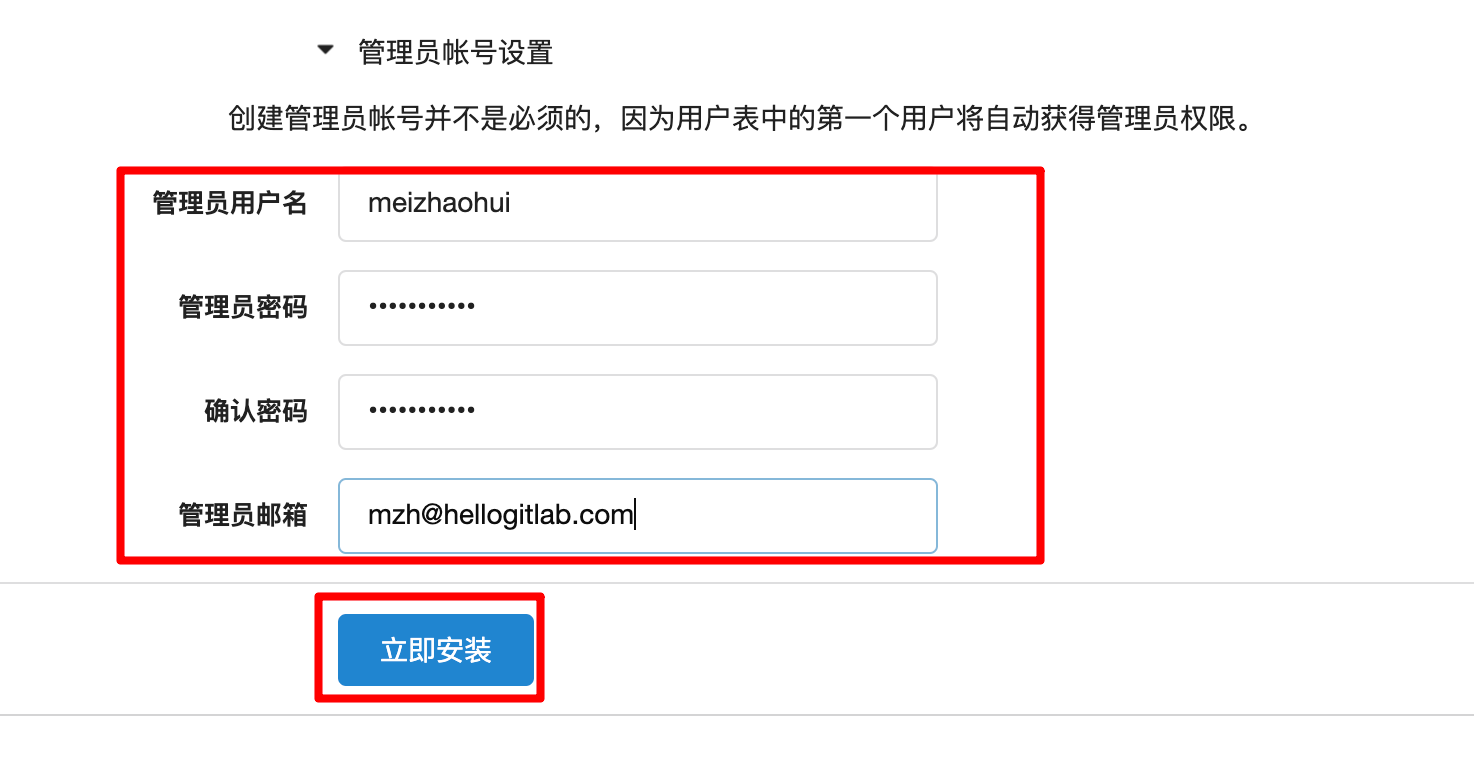Focus the 管理员用户名 input field
This screenshot has width=1474, height=766.
coord(638,205)
